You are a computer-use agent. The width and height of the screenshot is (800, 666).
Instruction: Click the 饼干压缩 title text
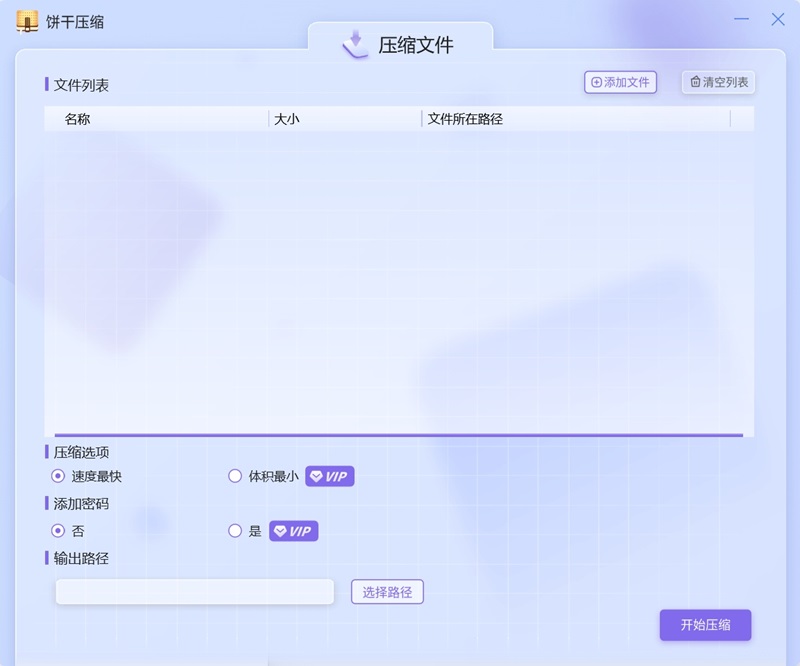pos(75,22)
